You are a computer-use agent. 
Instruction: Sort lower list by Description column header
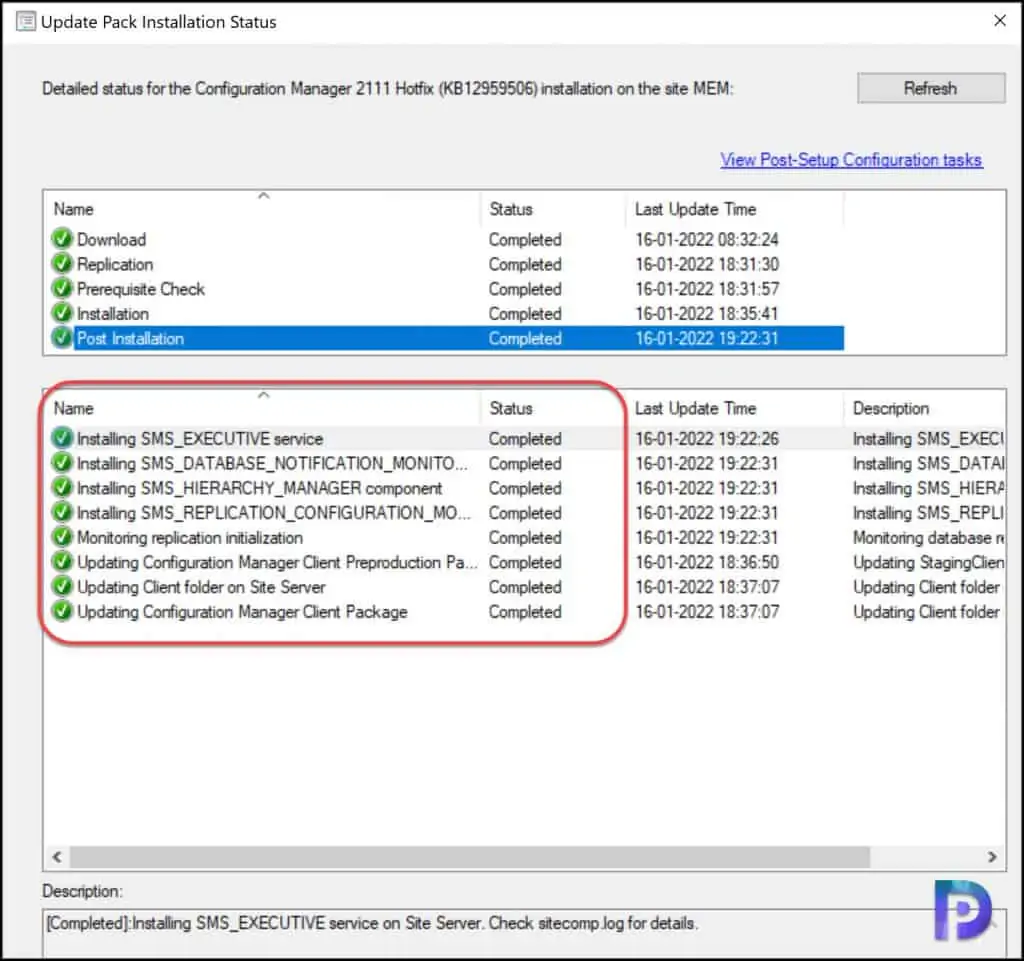pos(924,408)
